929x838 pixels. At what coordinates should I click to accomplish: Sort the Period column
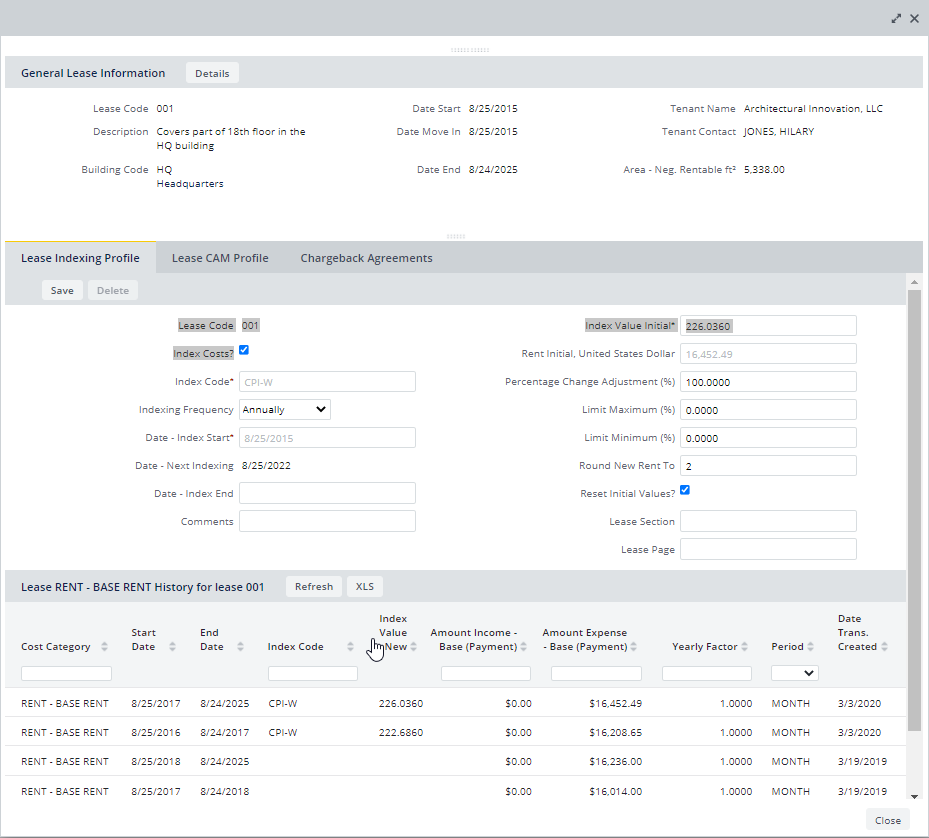click(812, 646)
